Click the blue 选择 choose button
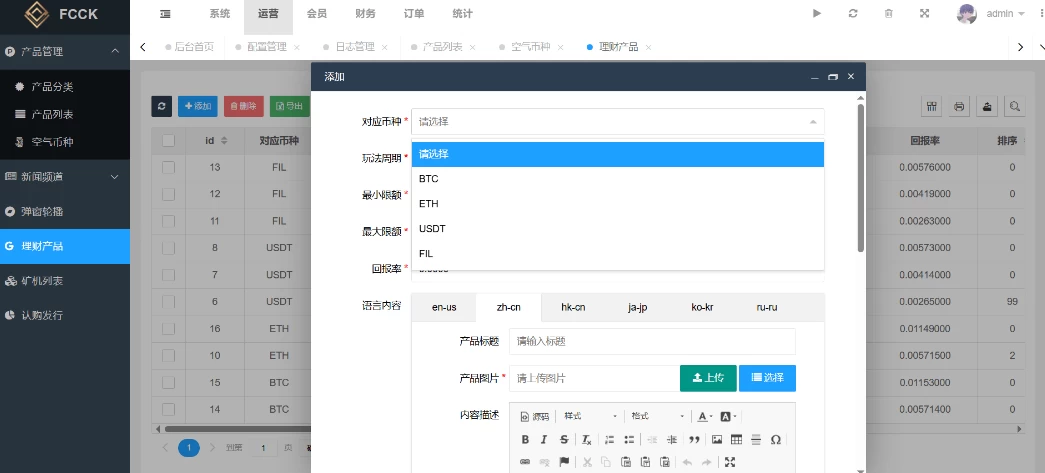The image size is (1045, 473). click(x=767, y=378)
